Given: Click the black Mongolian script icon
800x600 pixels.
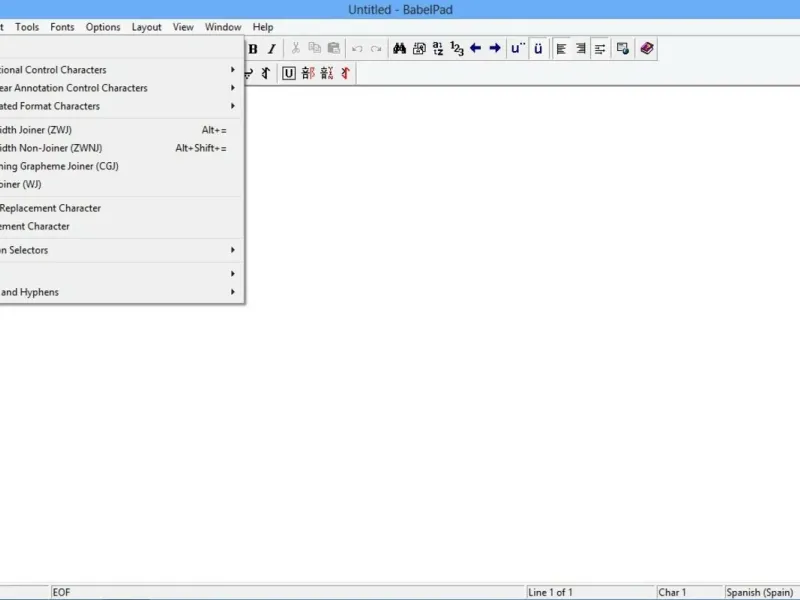Looking at the screenshot, I should tap(265, 73).
